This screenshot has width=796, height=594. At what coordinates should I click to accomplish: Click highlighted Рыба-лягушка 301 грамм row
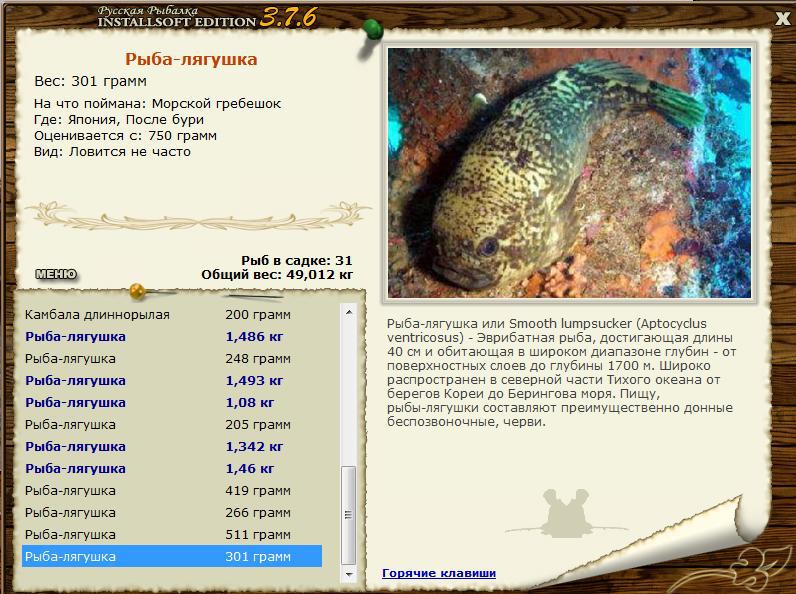coord(172,556)
